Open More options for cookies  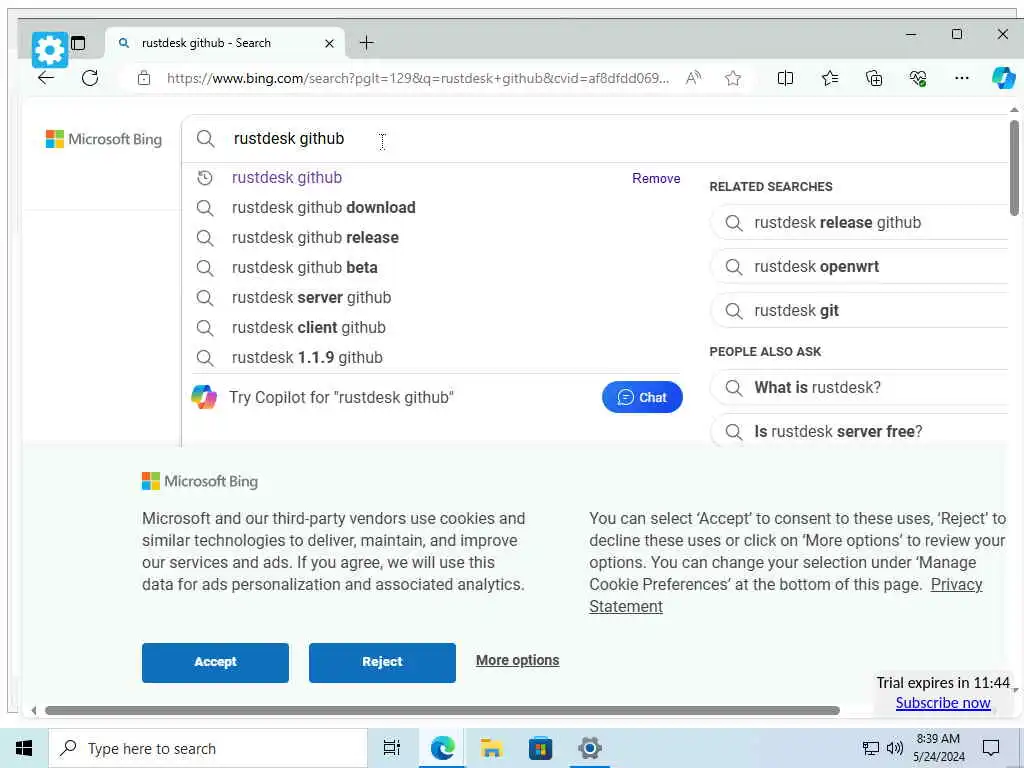[517, 660]
